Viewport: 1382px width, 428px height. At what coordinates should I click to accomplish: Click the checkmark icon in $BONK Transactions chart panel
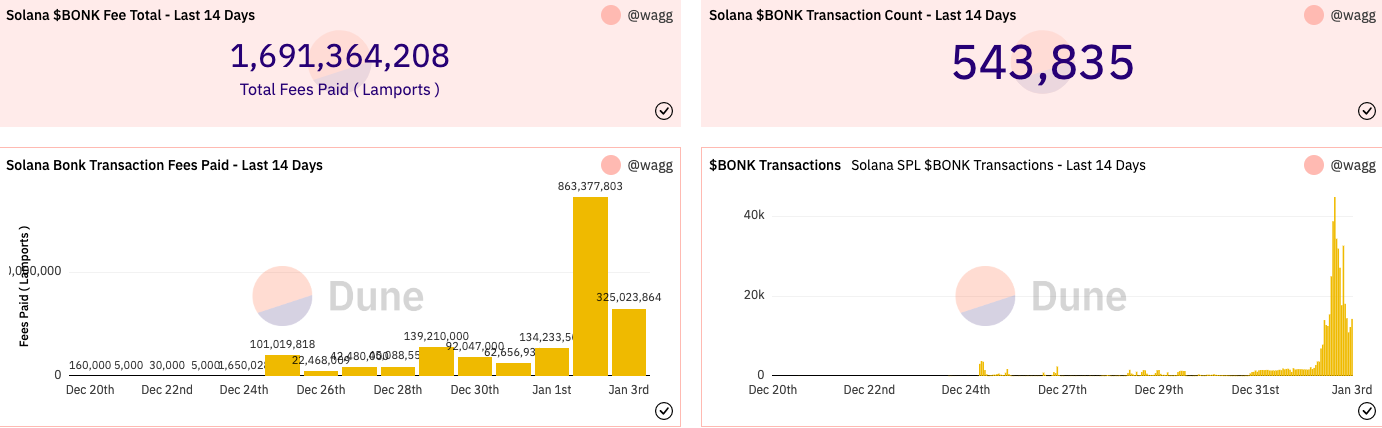[x=1367, y=411]
